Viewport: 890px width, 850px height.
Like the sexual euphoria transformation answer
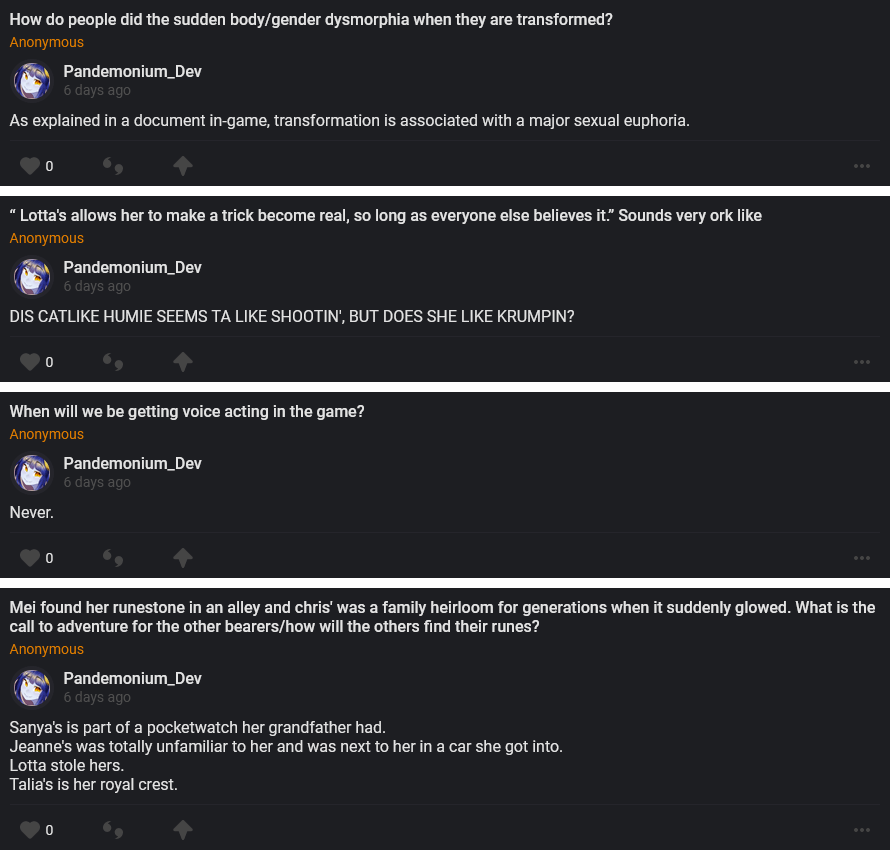(x=30, y=166)
